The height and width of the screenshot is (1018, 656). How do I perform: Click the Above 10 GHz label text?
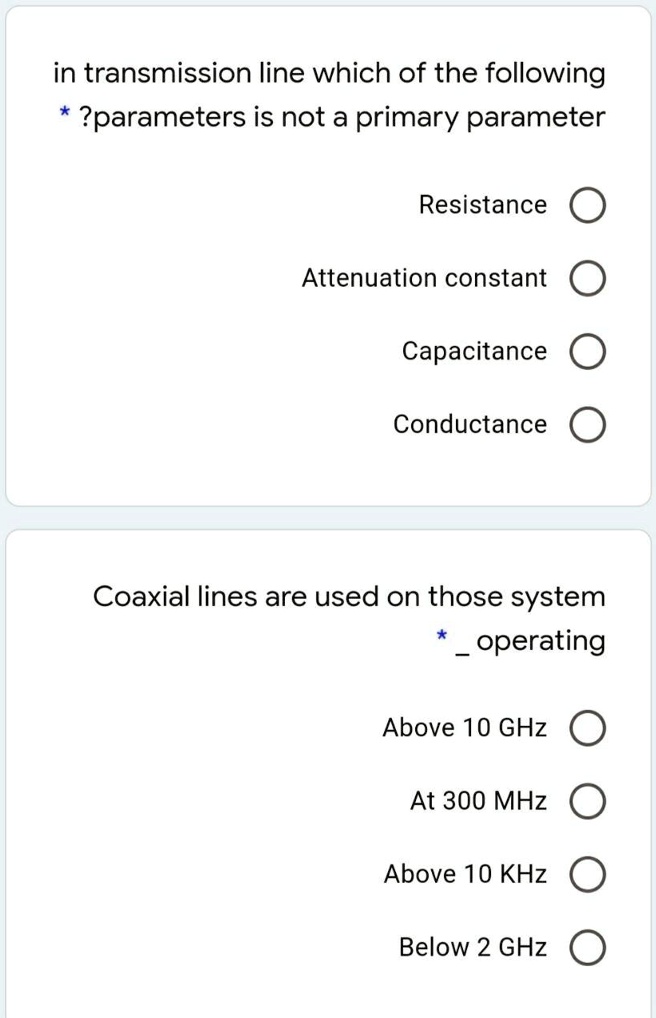click(464, 728)
